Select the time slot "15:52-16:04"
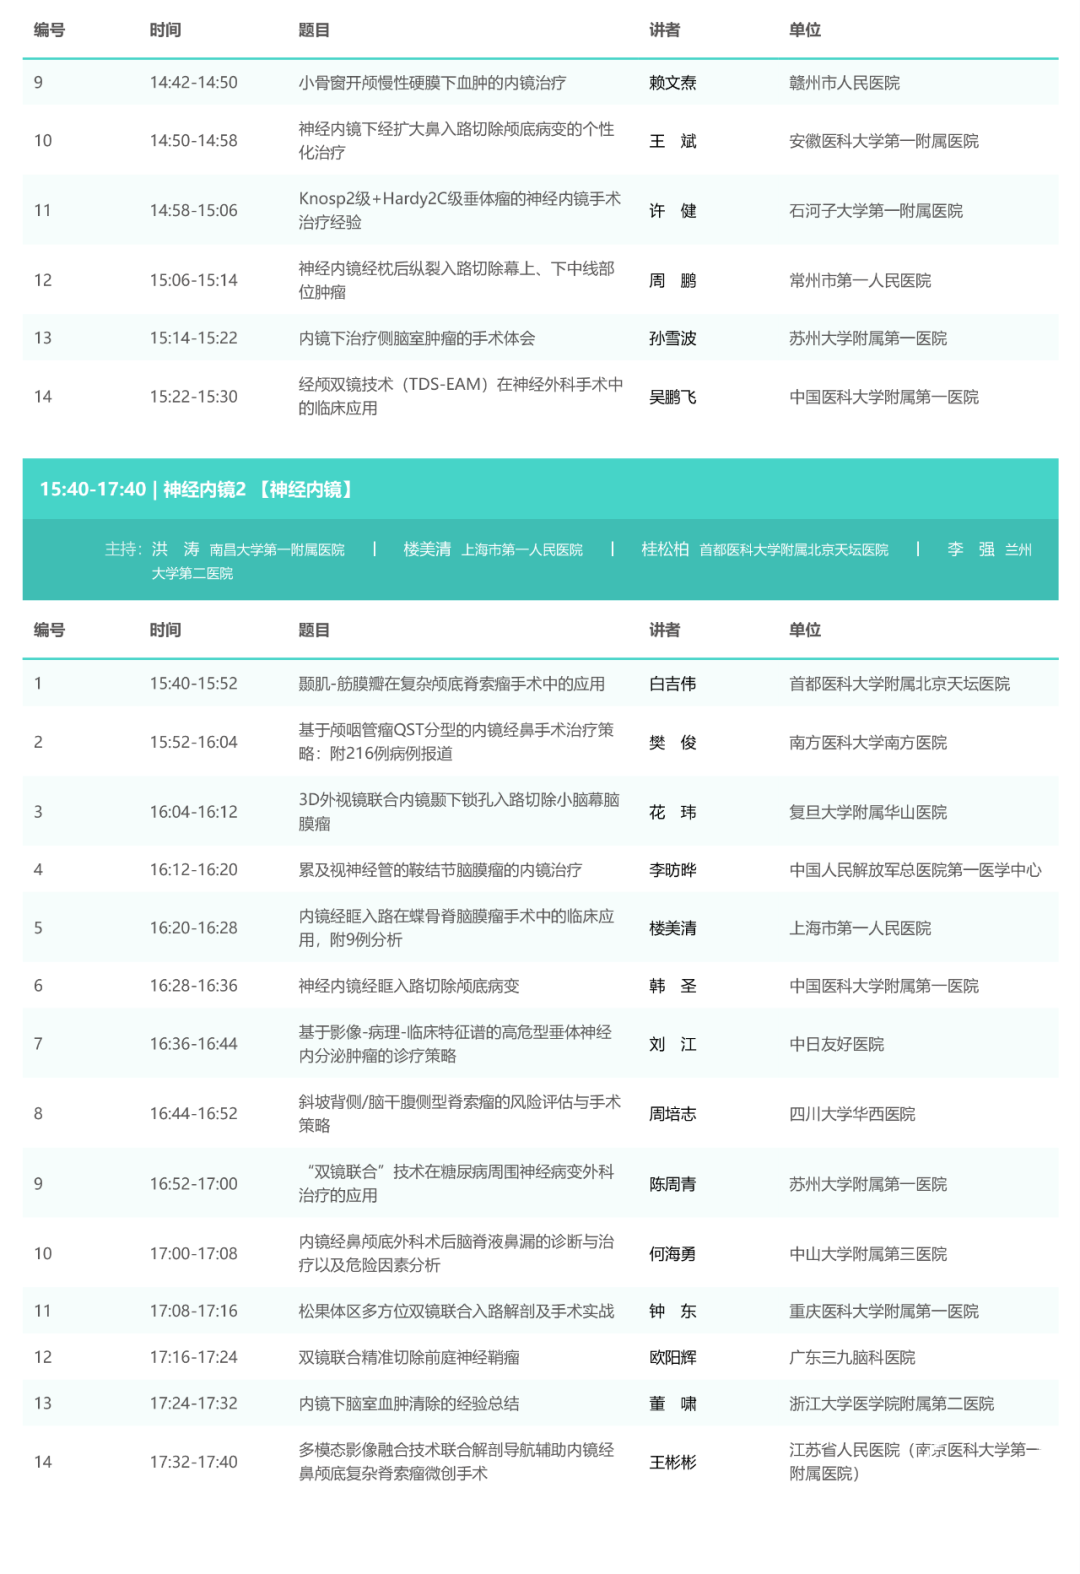 coord(194,742)
